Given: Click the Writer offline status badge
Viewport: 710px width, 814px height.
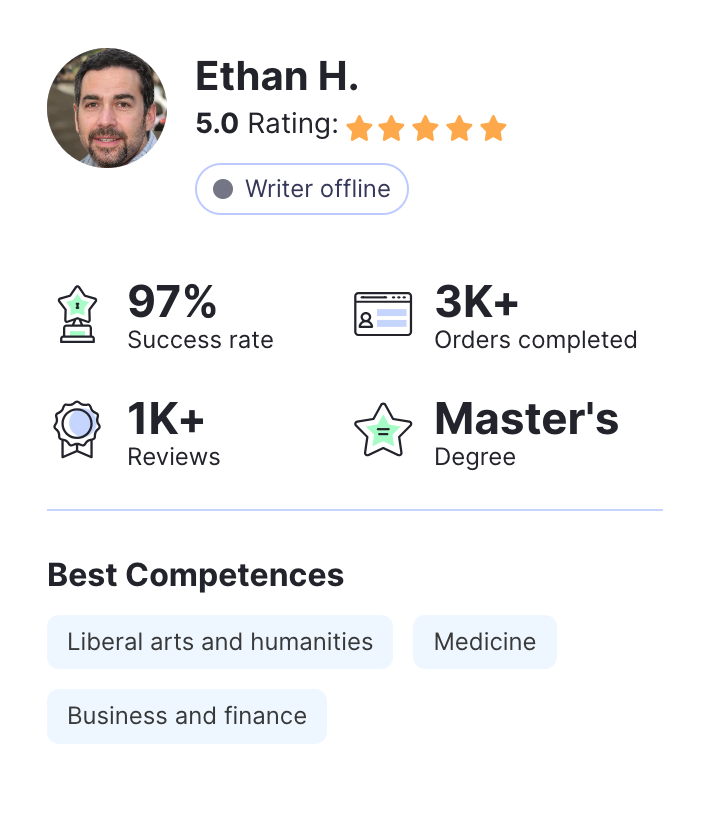Looking at the screenshot, I should pyautogui.click(x=301, y=189).
